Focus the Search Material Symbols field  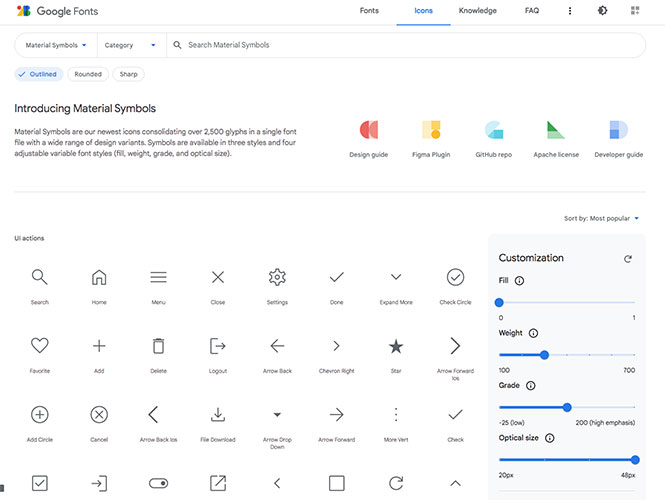click(406, 45)
